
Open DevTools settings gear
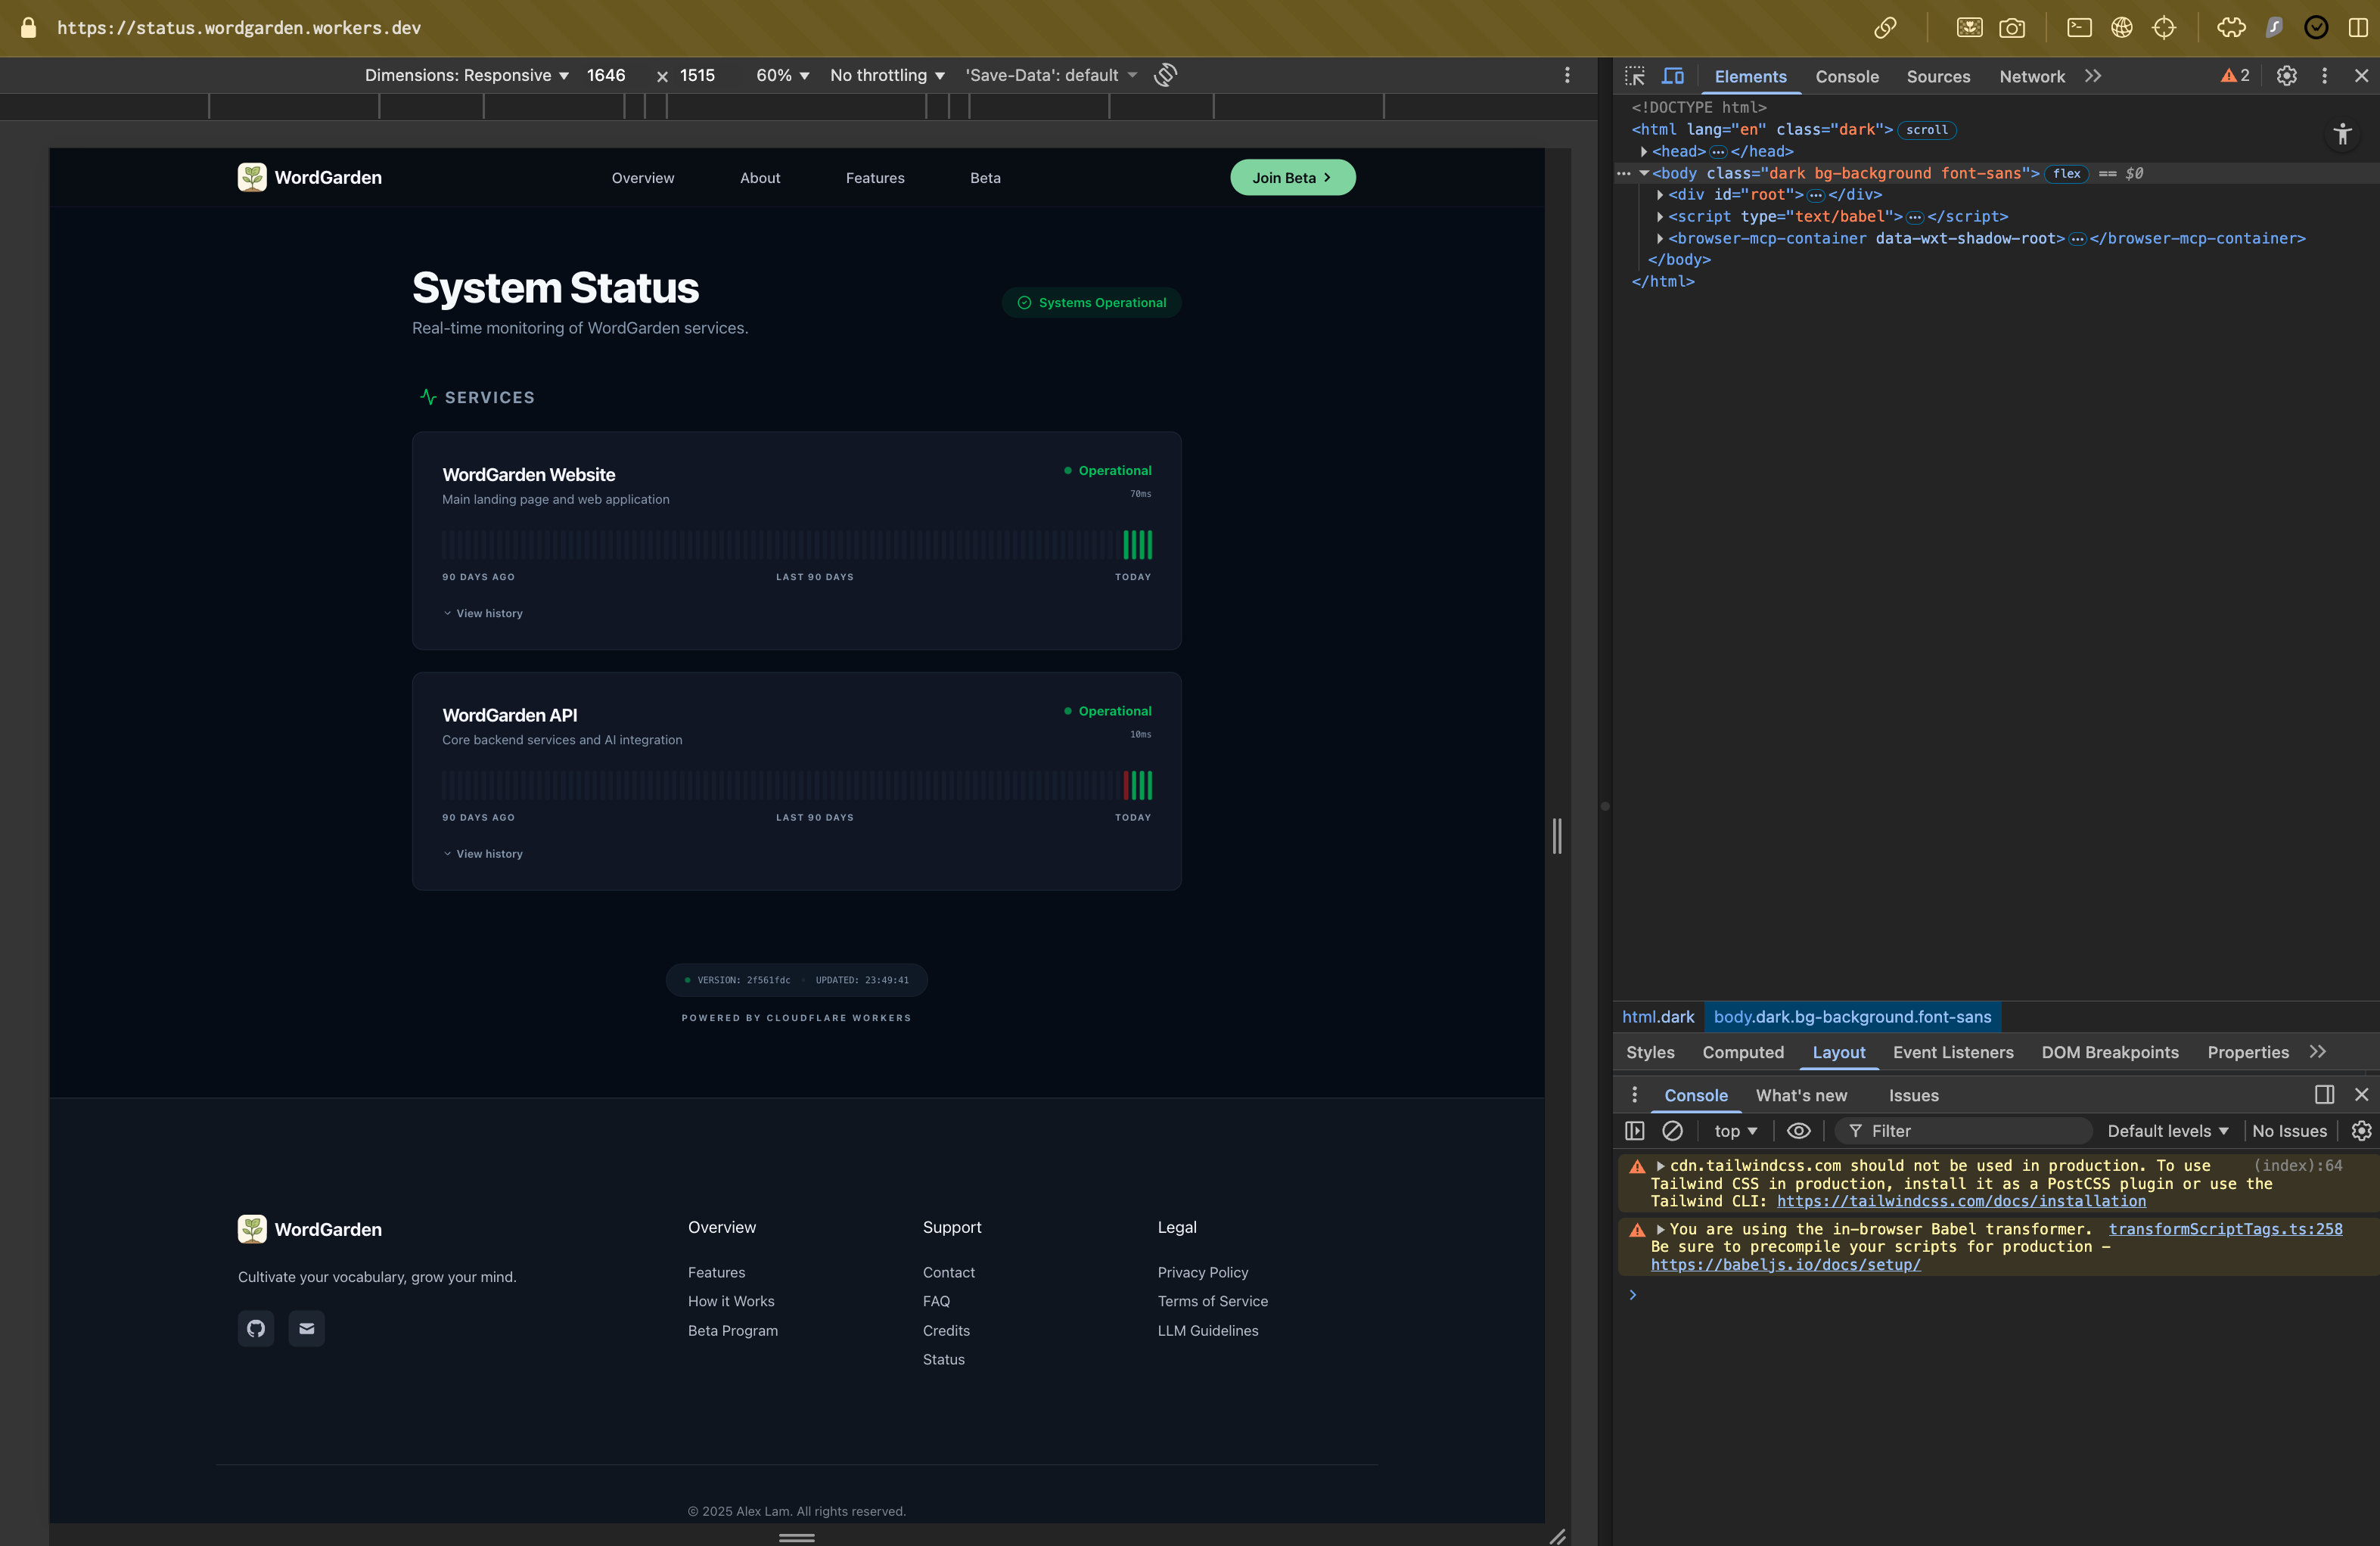point(2286,76)
